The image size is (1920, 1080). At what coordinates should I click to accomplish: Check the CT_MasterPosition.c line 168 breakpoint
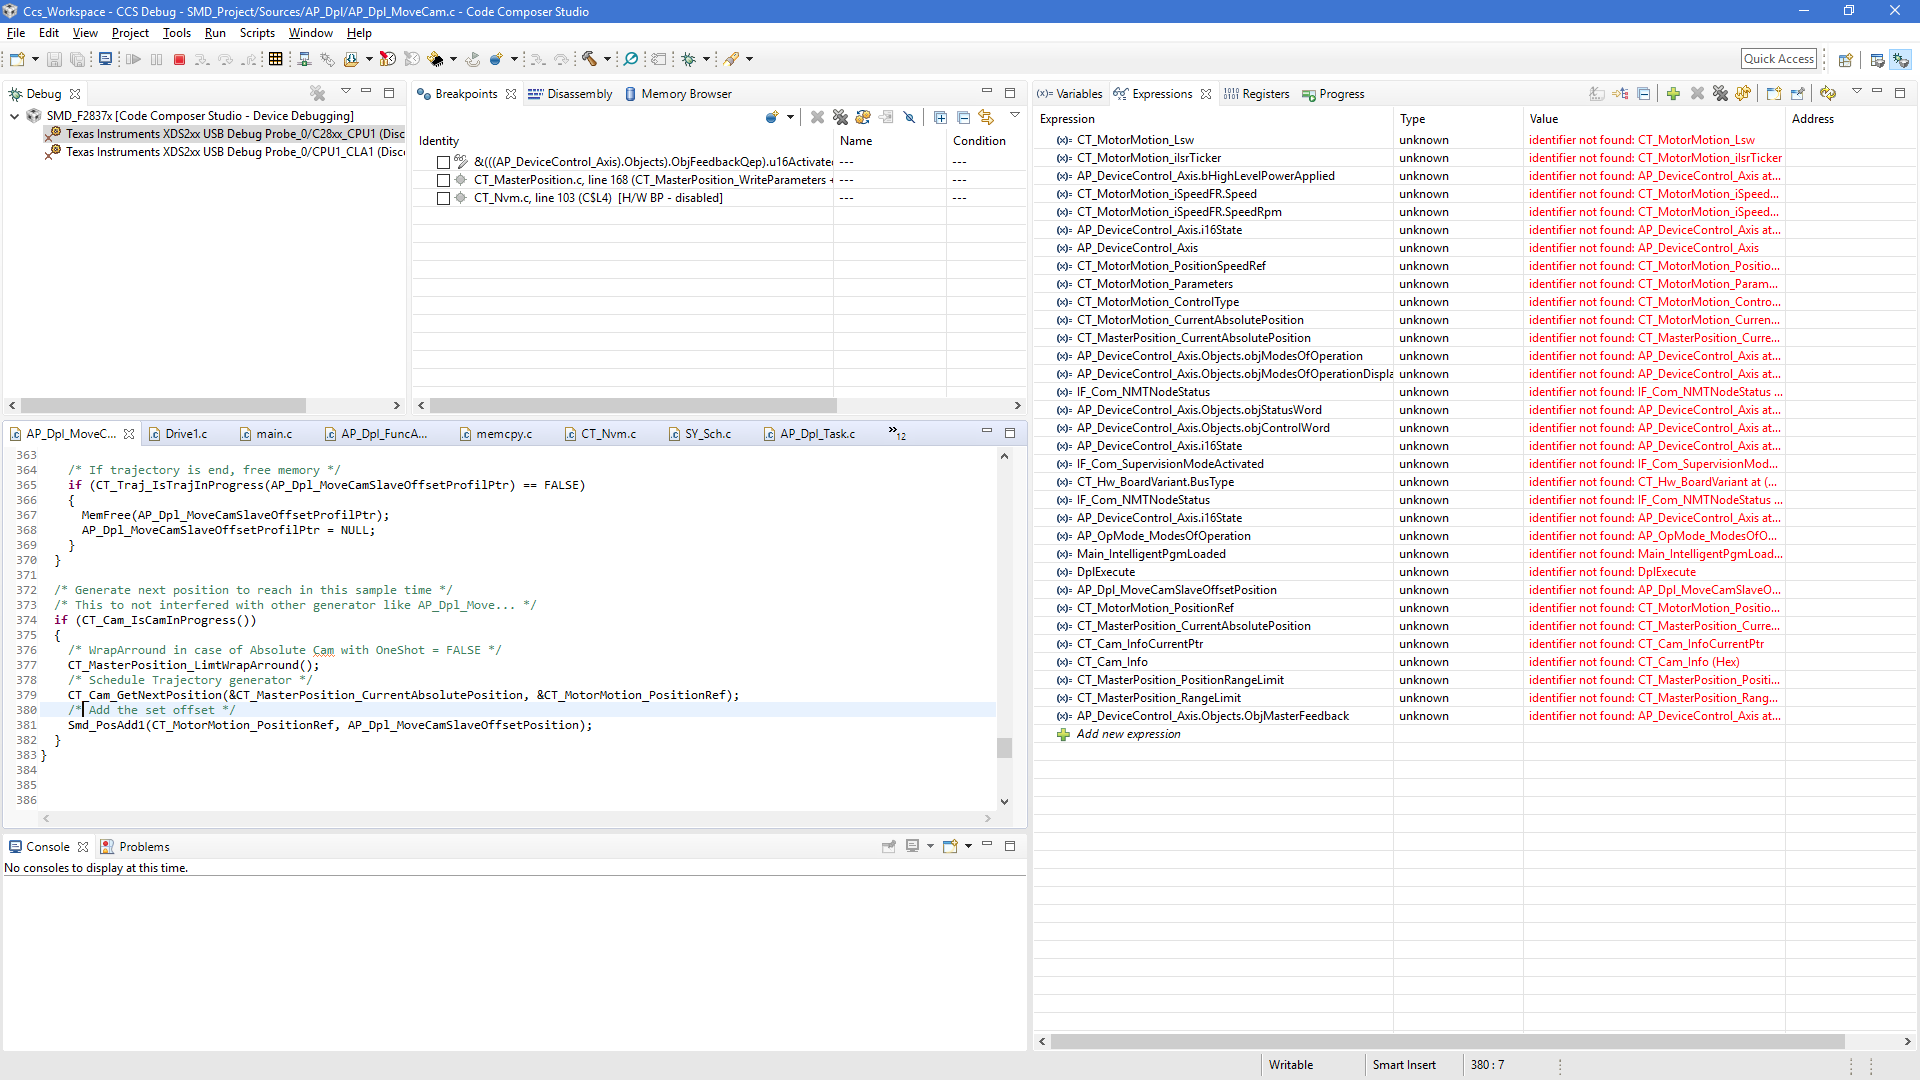pos(443,181)
